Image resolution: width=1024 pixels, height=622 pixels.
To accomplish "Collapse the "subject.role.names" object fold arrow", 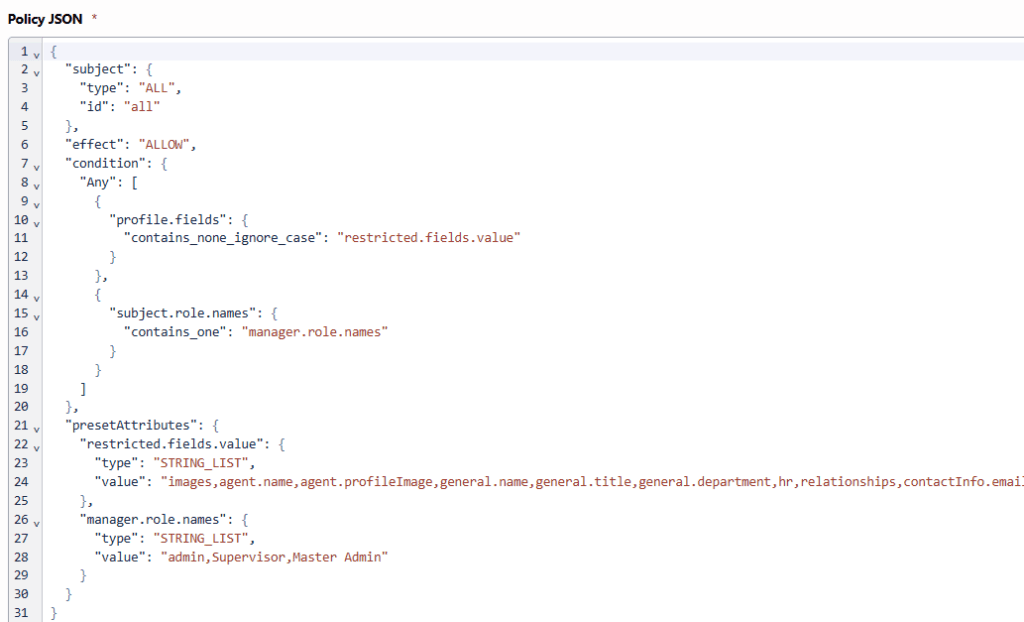I will pos(35,314).
